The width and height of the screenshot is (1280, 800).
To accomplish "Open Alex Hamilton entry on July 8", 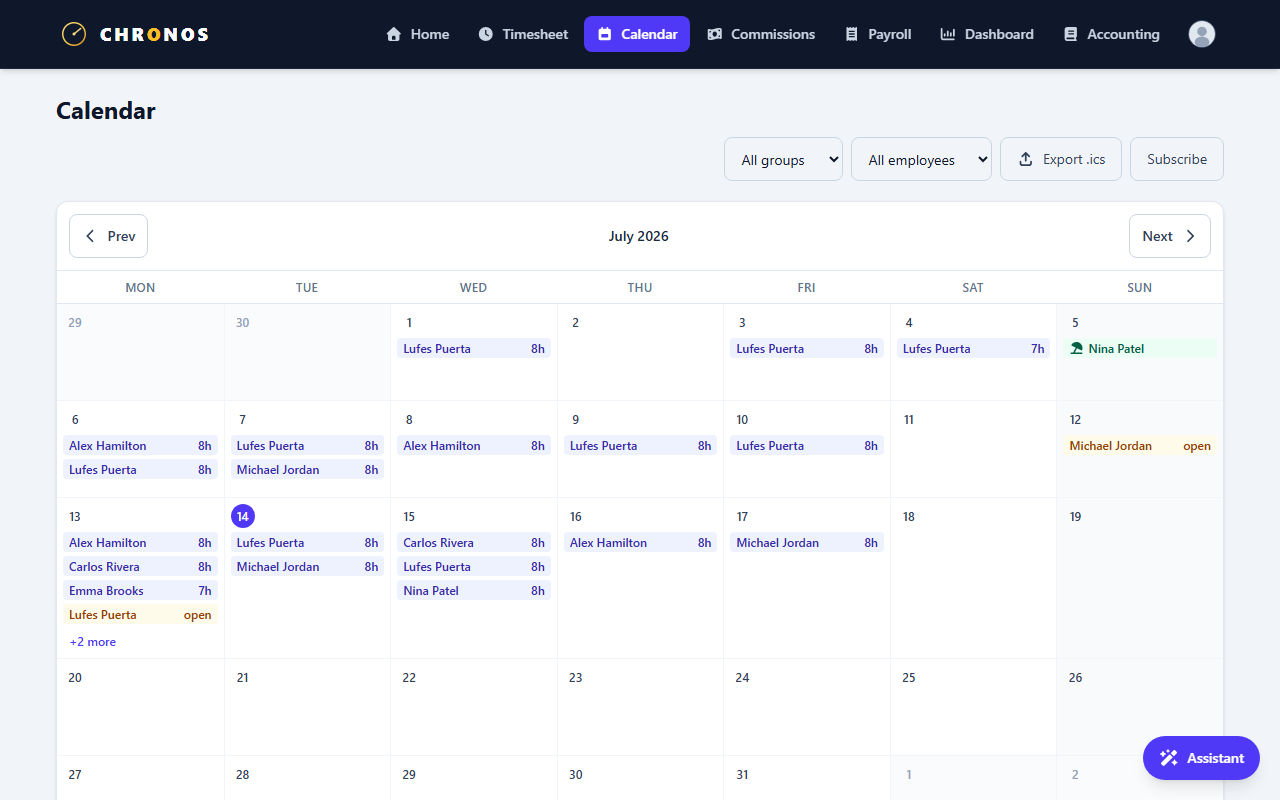I will (474, 446).
